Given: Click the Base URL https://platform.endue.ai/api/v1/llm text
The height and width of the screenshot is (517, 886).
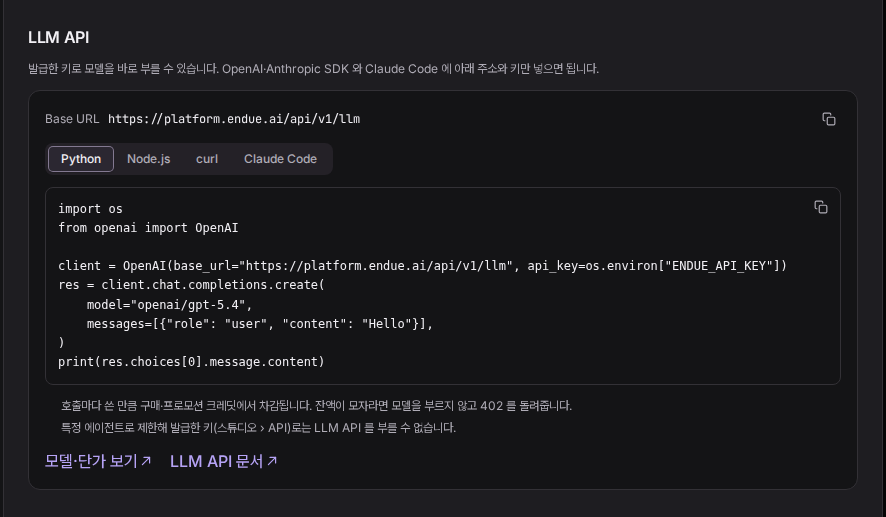Looking at the screenshot, I should (x=234, y=119).
